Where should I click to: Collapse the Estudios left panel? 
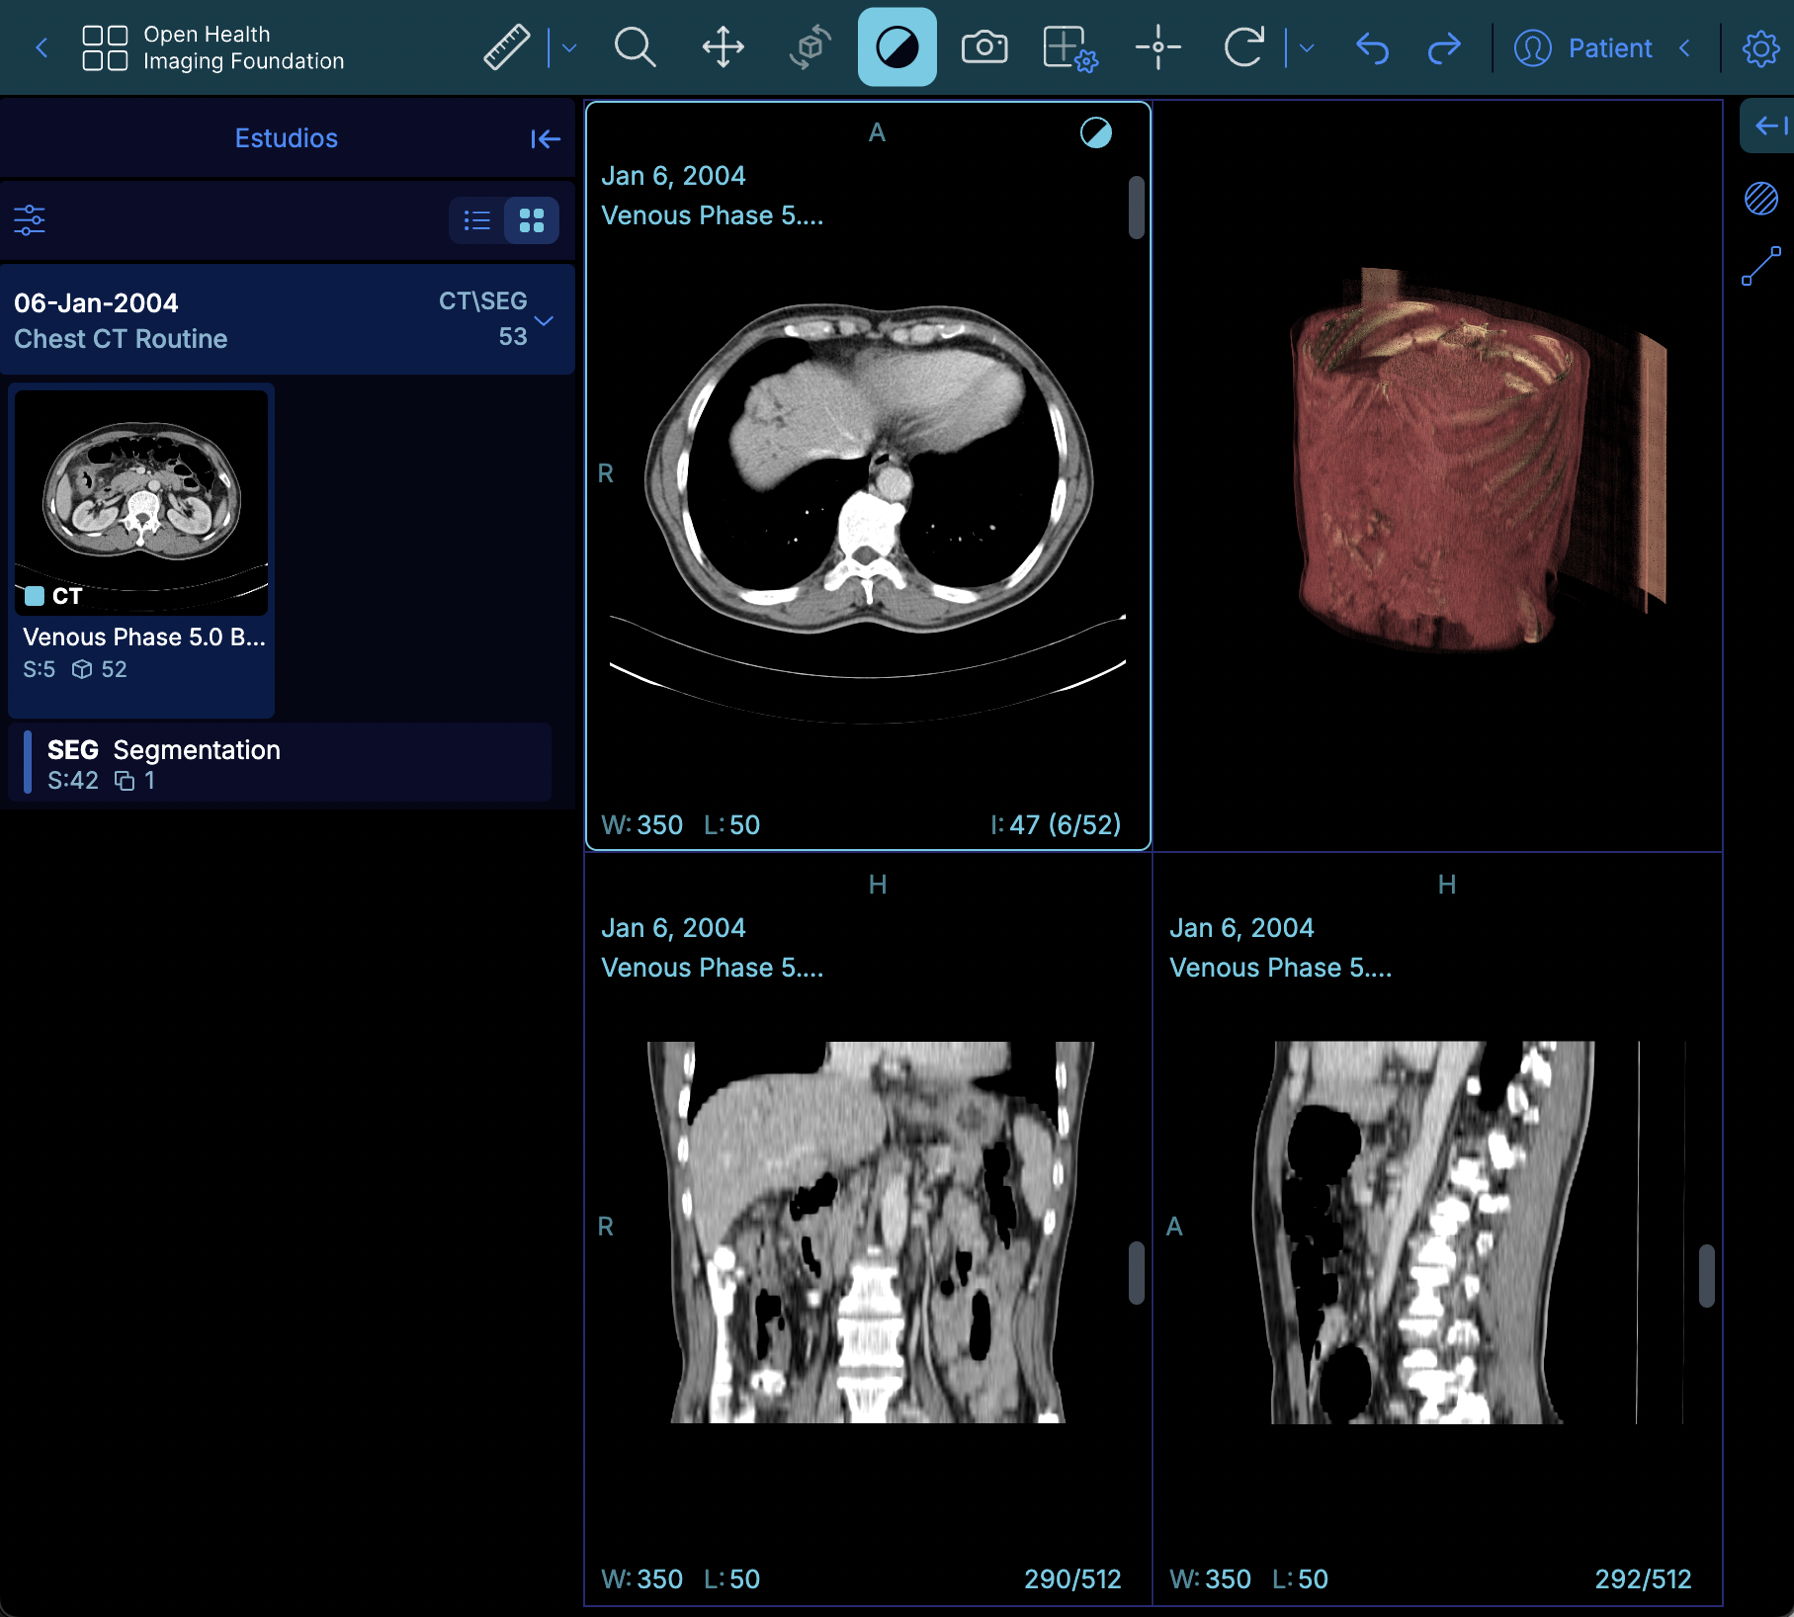(545, 138)
